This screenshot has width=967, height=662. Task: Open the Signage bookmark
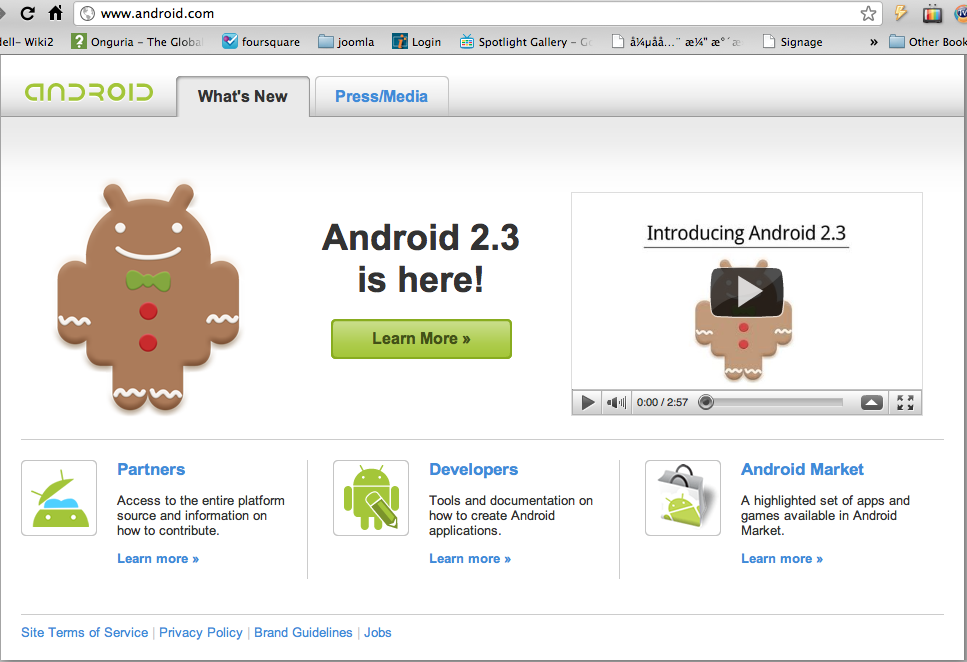coord(792,41)
